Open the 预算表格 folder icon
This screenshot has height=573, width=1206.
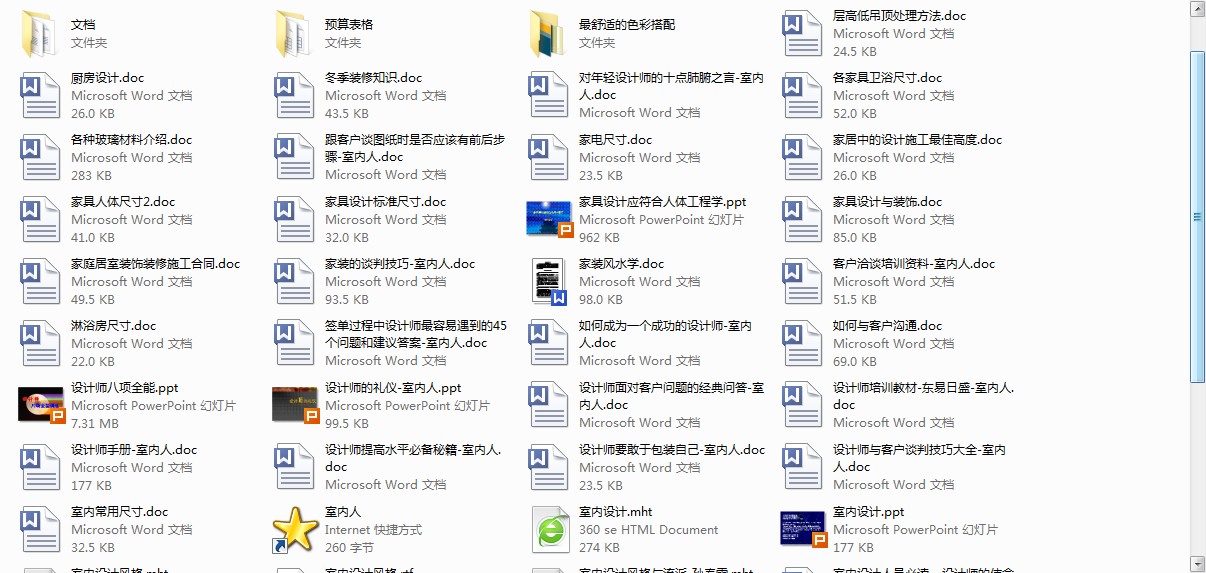(295, 34)
